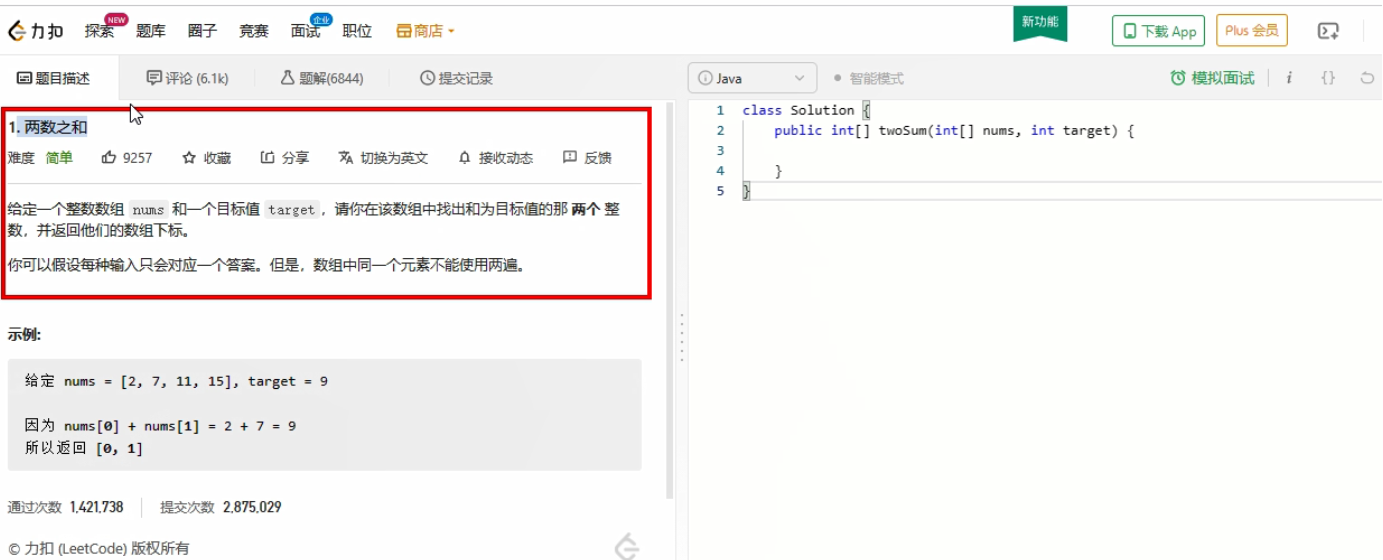The width and height of the screenshot is (1383, 560).
Task: Go to 圈子 community page
Action: coord(202,31)
